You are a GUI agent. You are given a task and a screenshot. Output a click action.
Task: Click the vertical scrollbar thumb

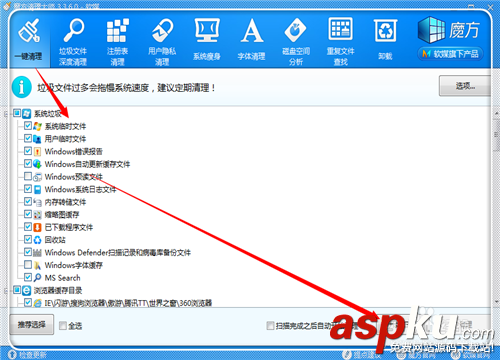[496, 135]
